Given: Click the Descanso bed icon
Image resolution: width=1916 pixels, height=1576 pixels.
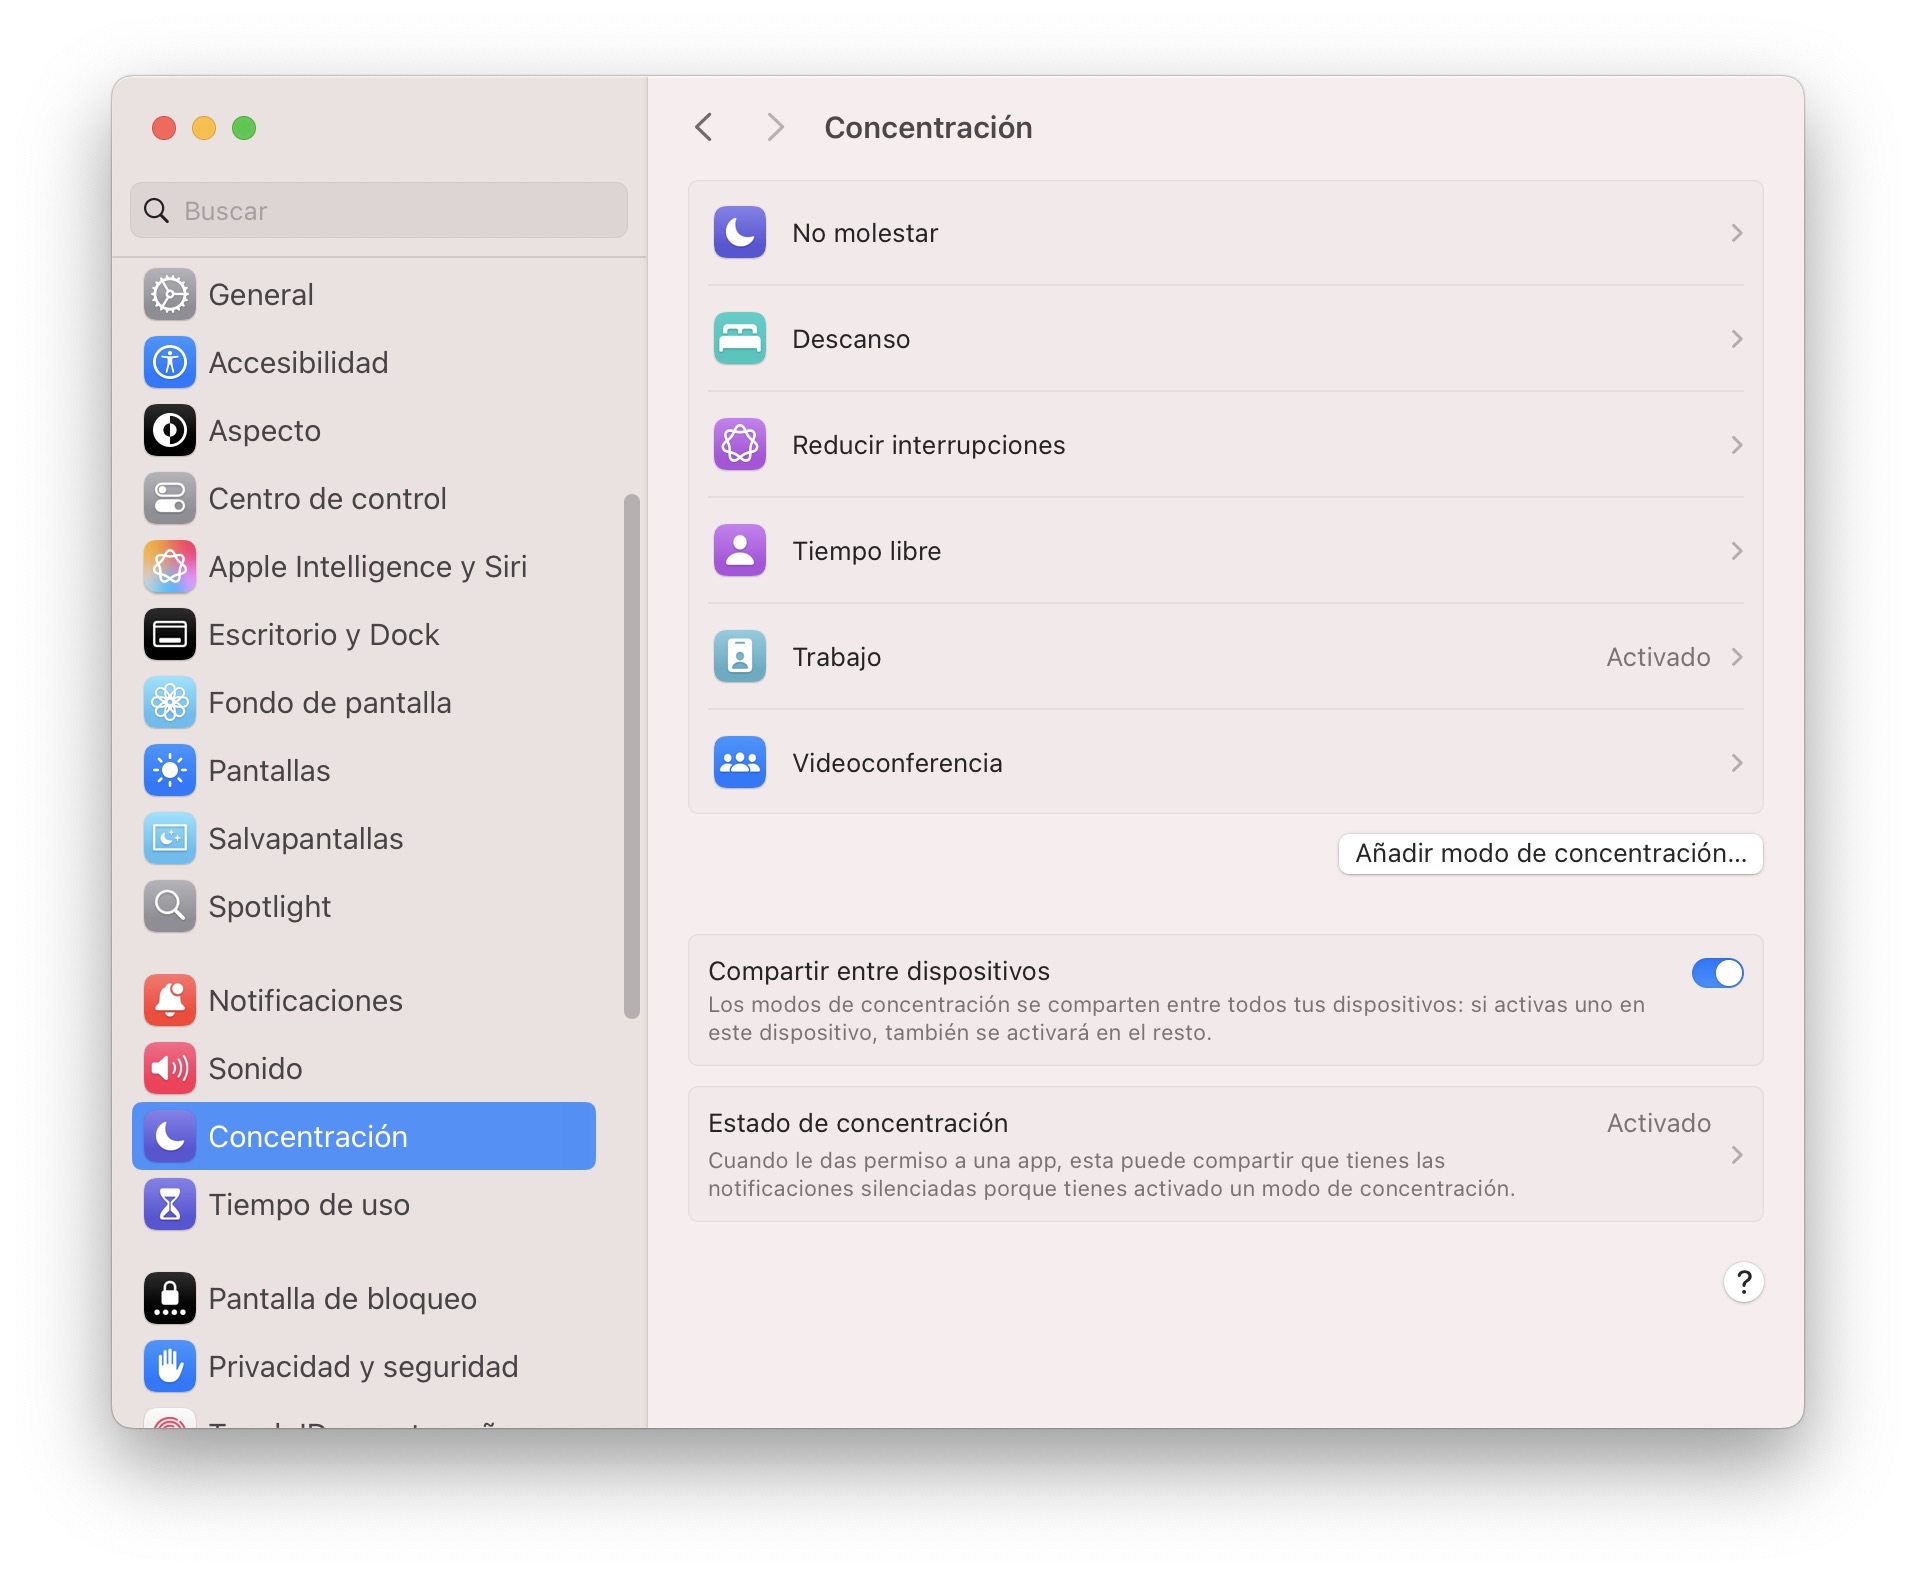Looking at the screenshot, I should click(x=740, y=339).
